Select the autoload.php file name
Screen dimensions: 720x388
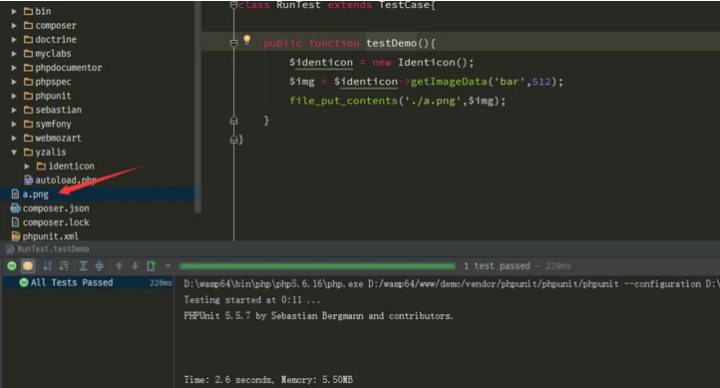66,180
